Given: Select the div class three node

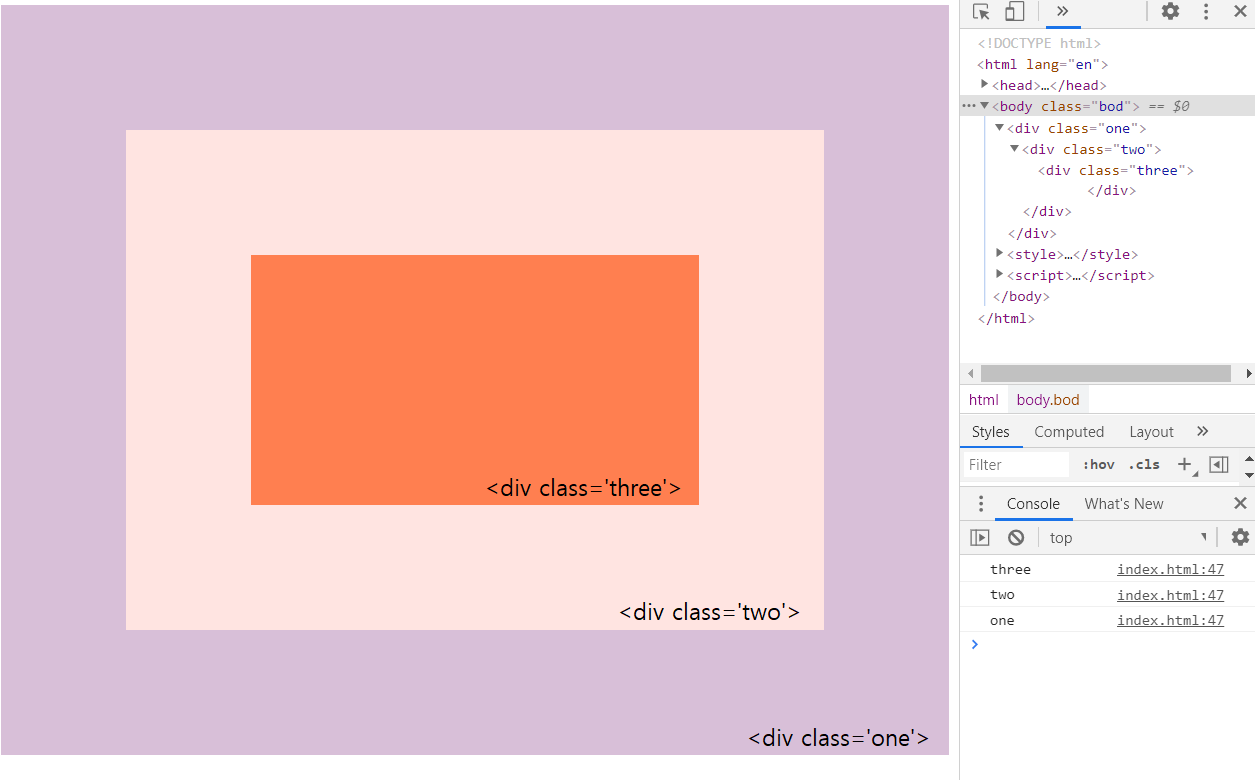Looking at the screenshot, I should pyautogui.click(x=1115, y=170).
